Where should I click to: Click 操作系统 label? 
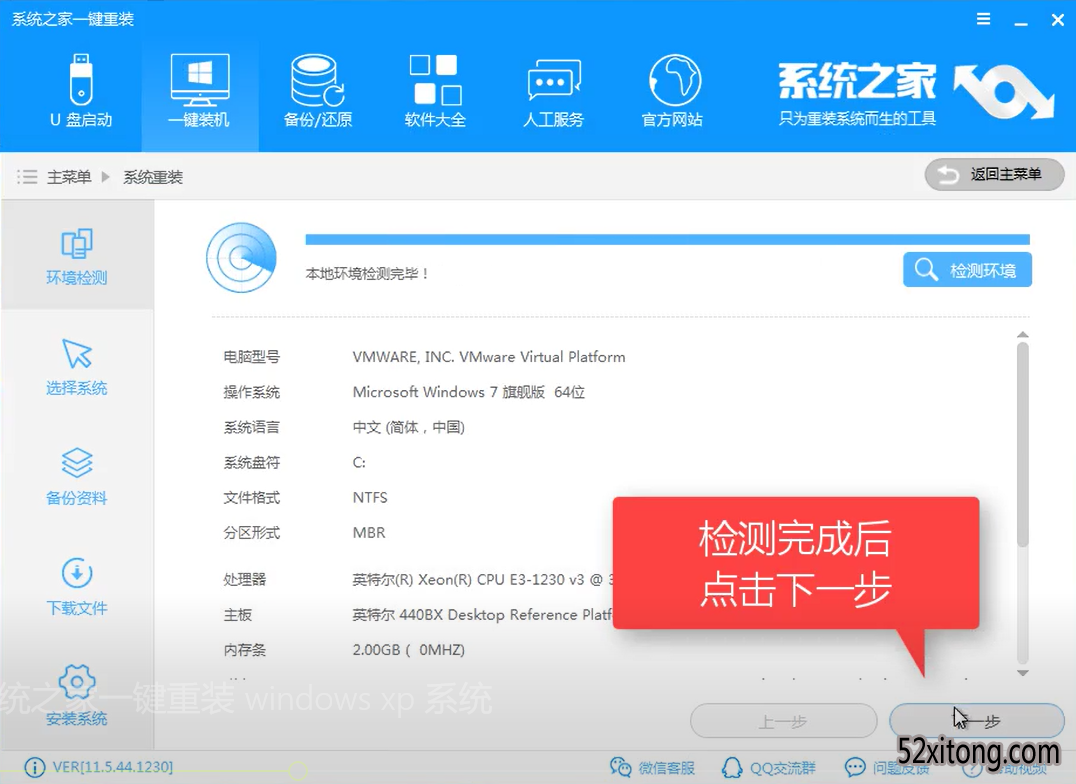(251, 392)
